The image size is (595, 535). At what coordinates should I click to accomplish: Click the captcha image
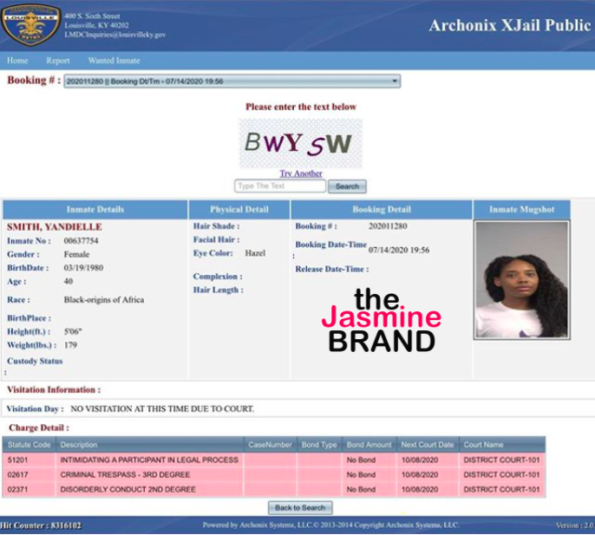[301, 143]
